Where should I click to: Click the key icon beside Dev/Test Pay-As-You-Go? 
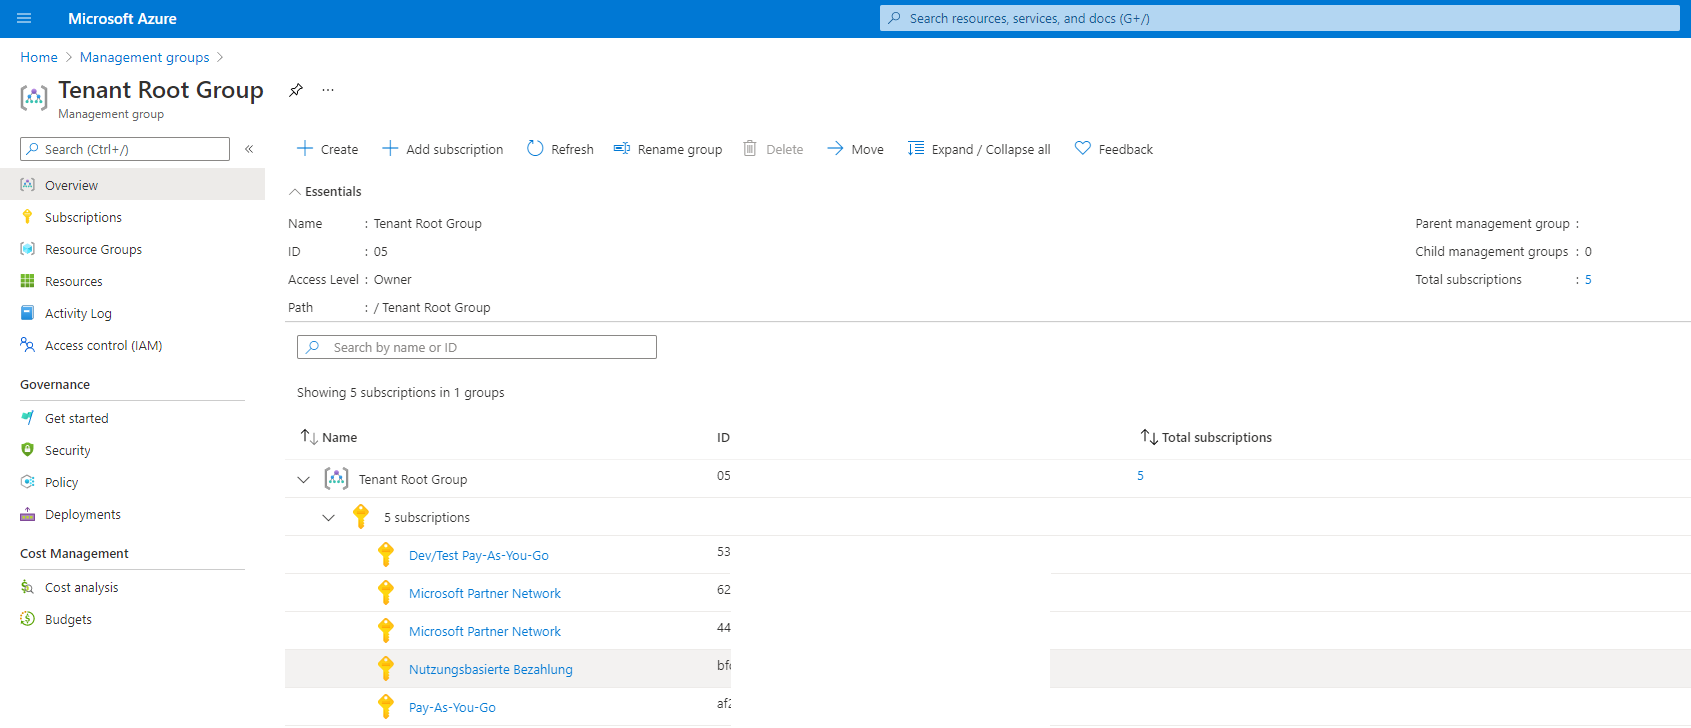(x=386, y=554)
